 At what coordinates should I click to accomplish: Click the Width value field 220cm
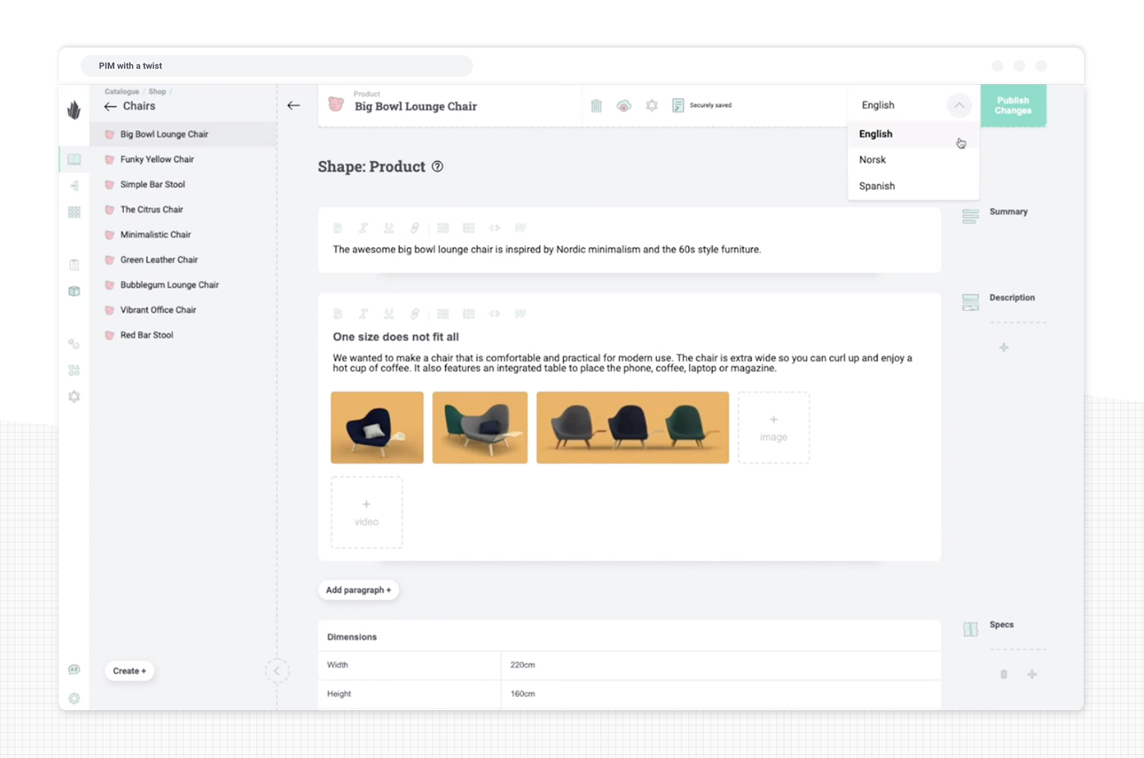(720, 665)
